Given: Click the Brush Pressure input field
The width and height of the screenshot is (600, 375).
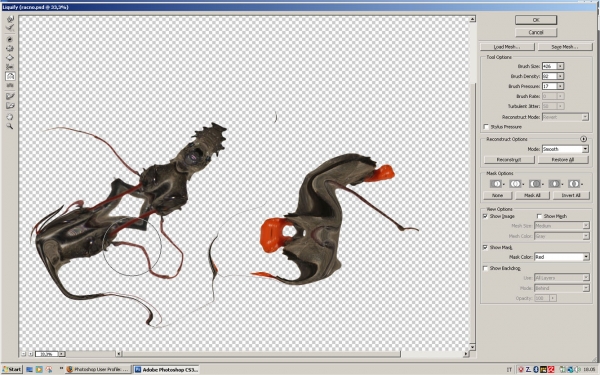Looking at the screenshot, I should point(549,86).
